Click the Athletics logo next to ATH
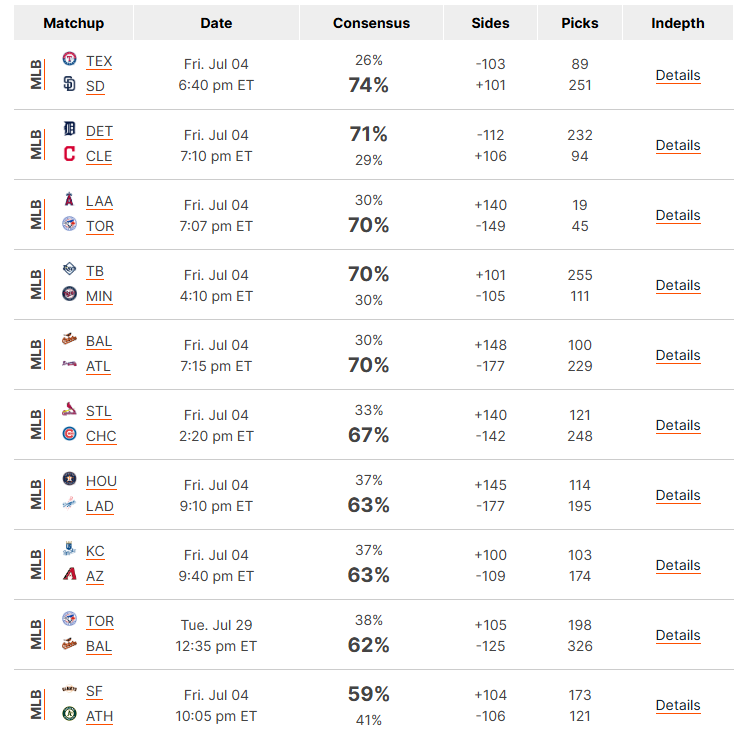This screenshot has width=741, height=752. click(70, 714)
